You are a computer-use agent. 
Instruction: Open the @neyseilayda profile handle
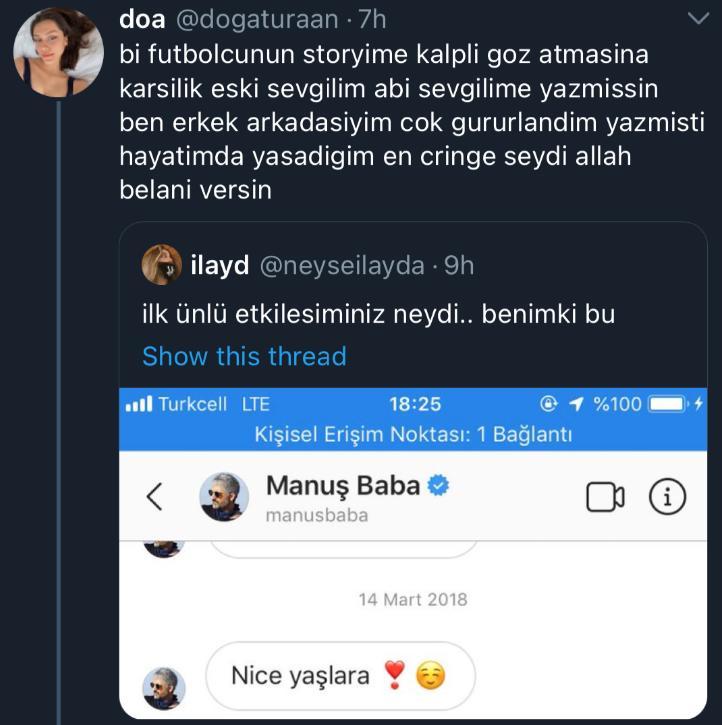tap(341, 266)
